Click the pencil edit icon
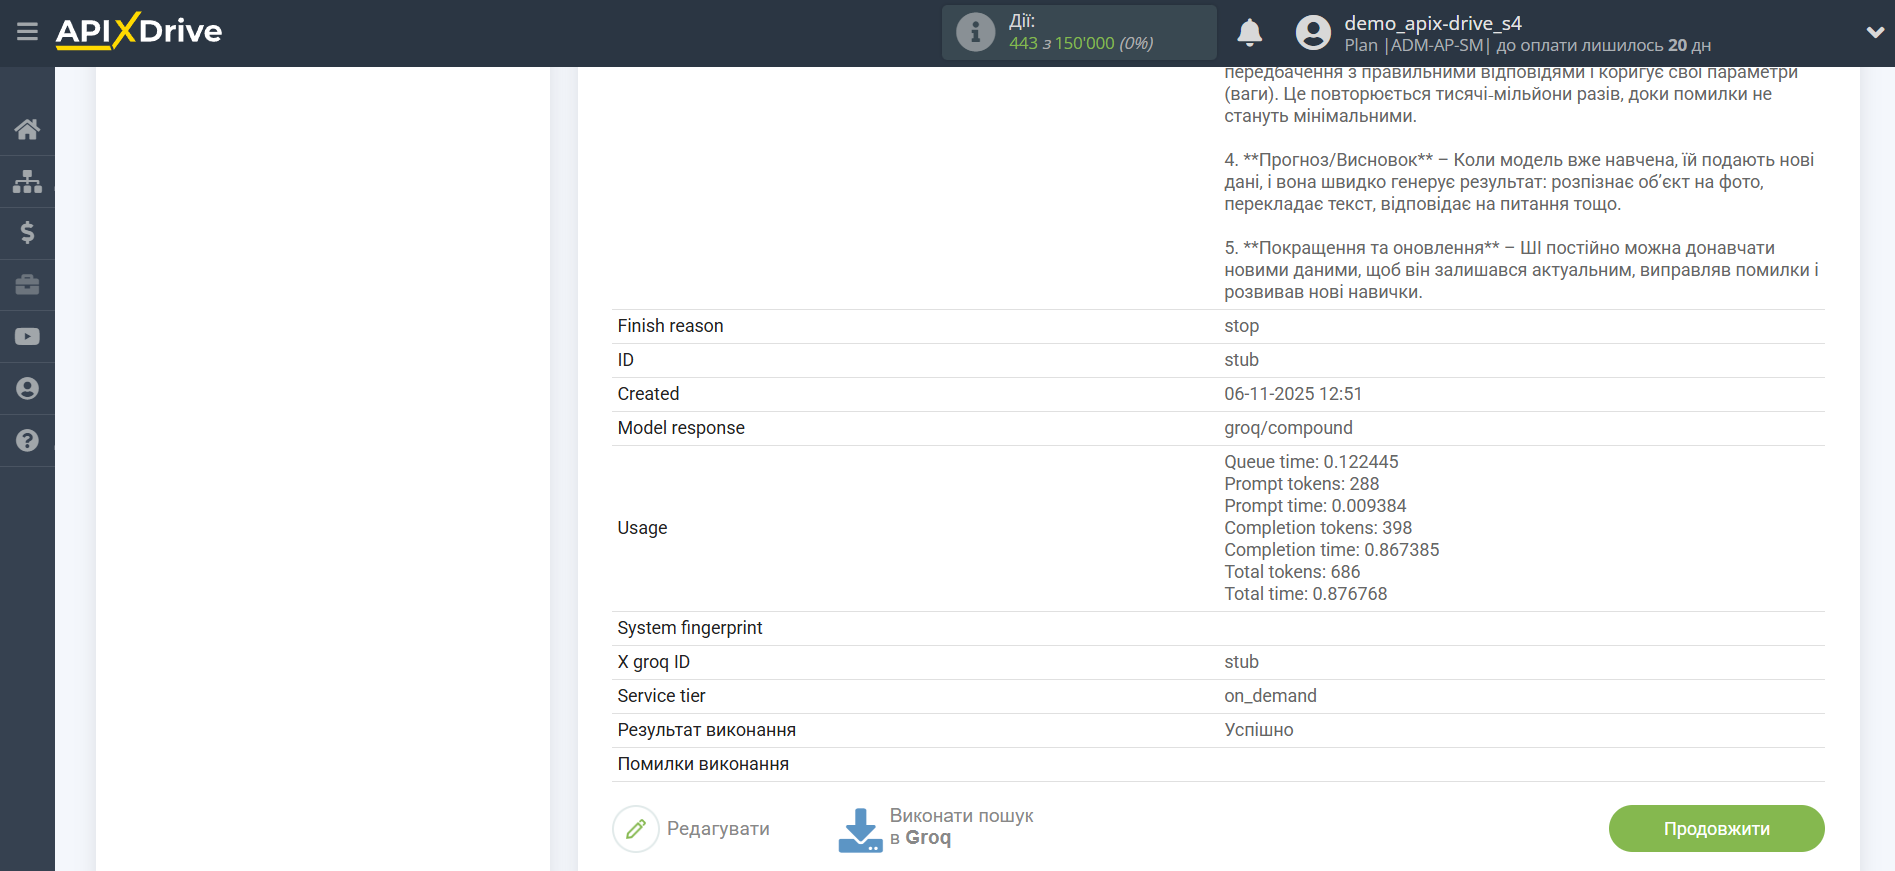This screenshot has height=871, width=1895. pyautogui.click(x=636, y=829)
